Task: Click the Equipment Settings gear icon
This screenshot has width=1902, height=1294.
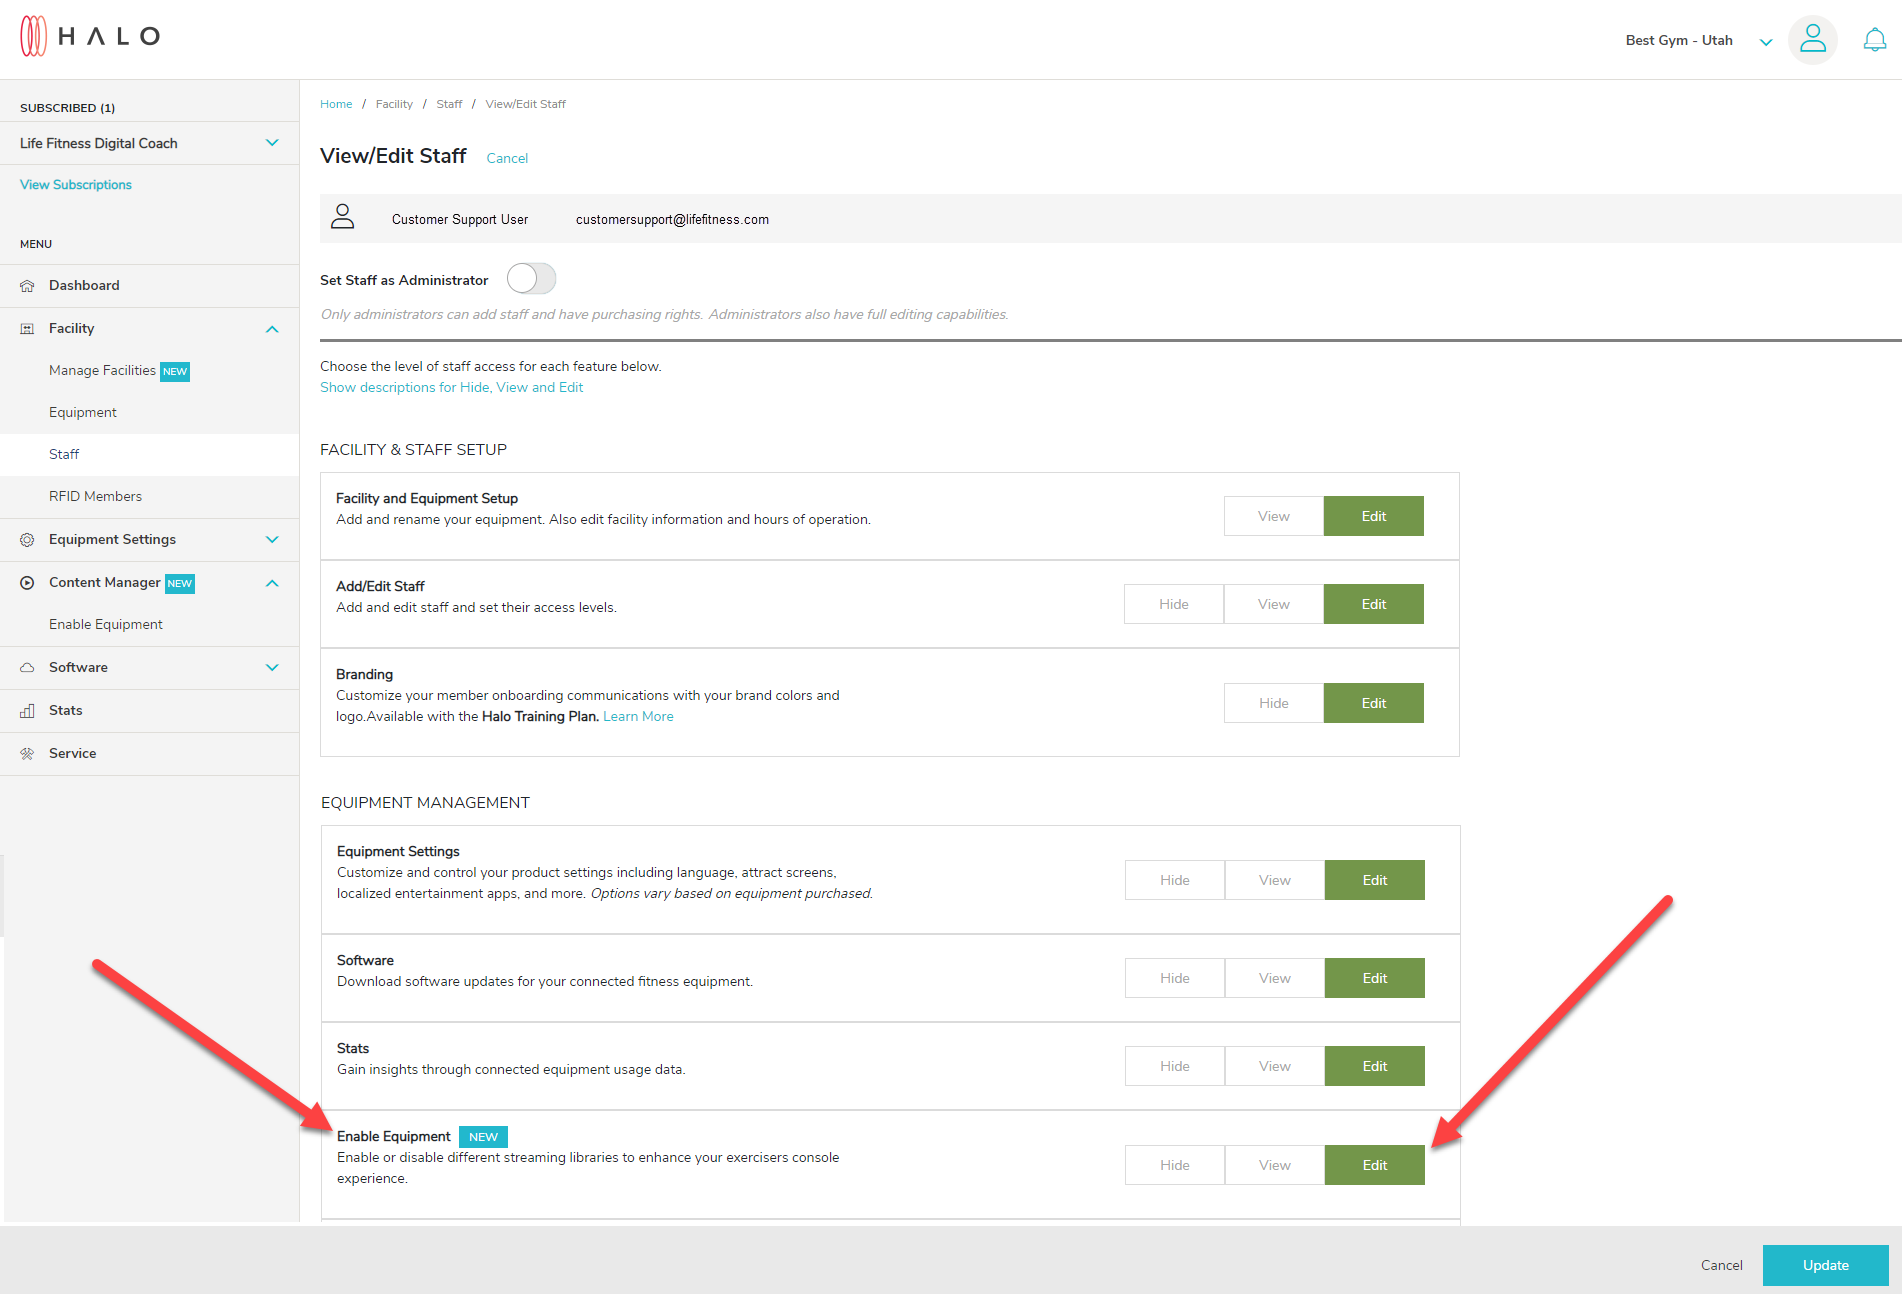Action: [x=27, y=540]
